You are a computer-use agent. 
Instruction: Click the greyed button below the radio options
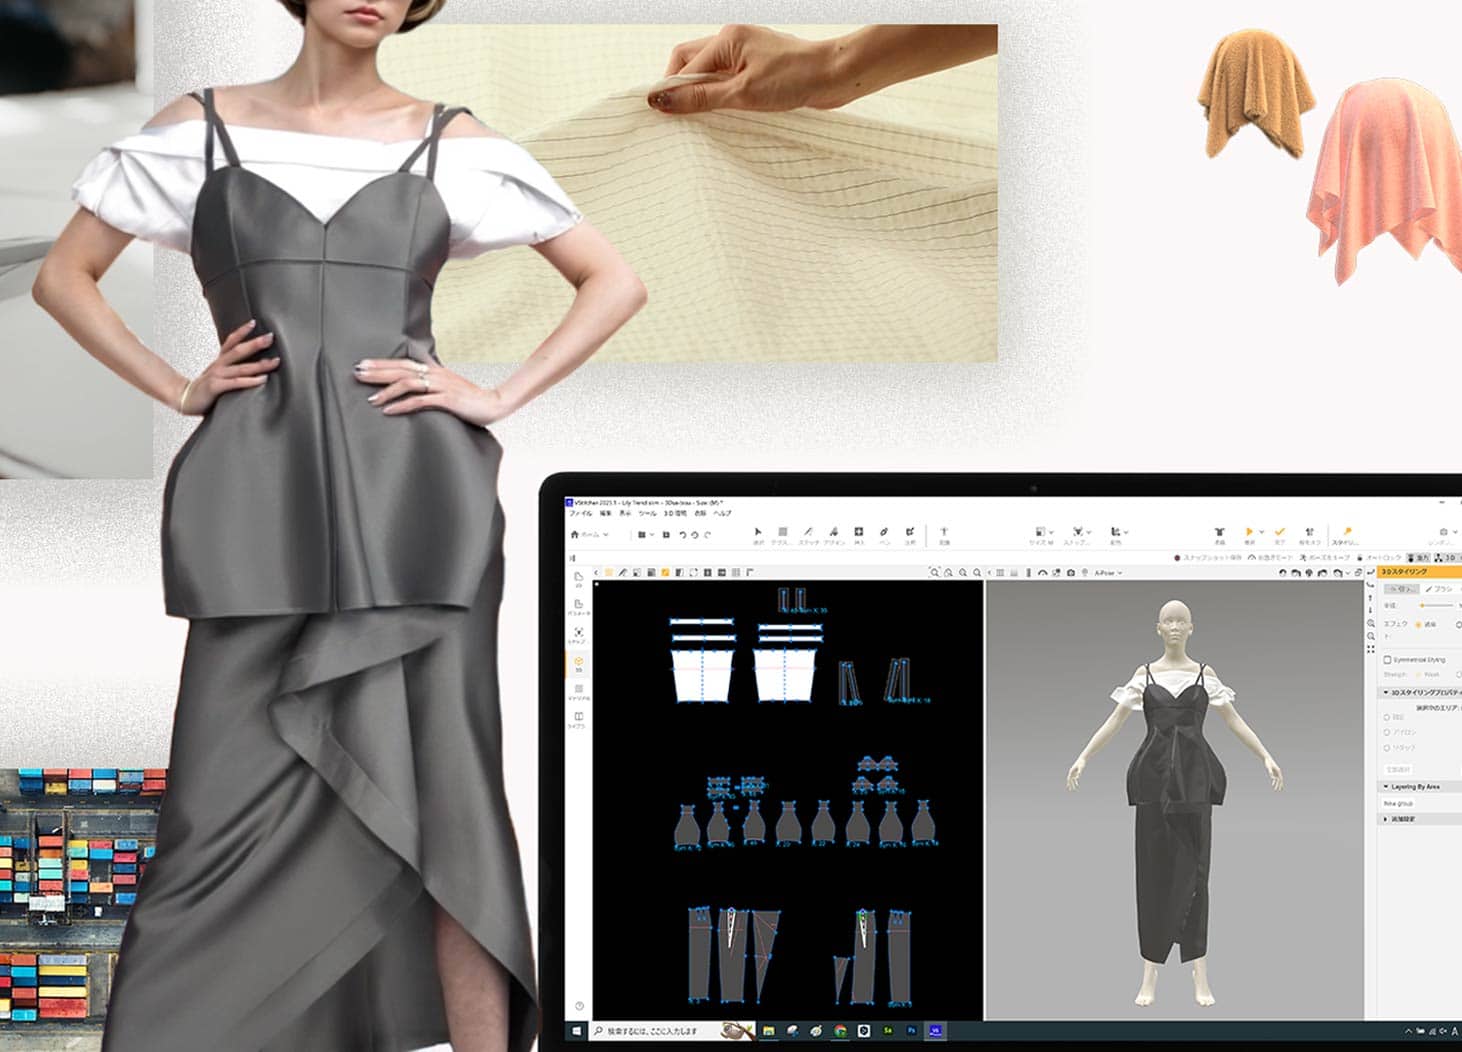click(1397, 769)
